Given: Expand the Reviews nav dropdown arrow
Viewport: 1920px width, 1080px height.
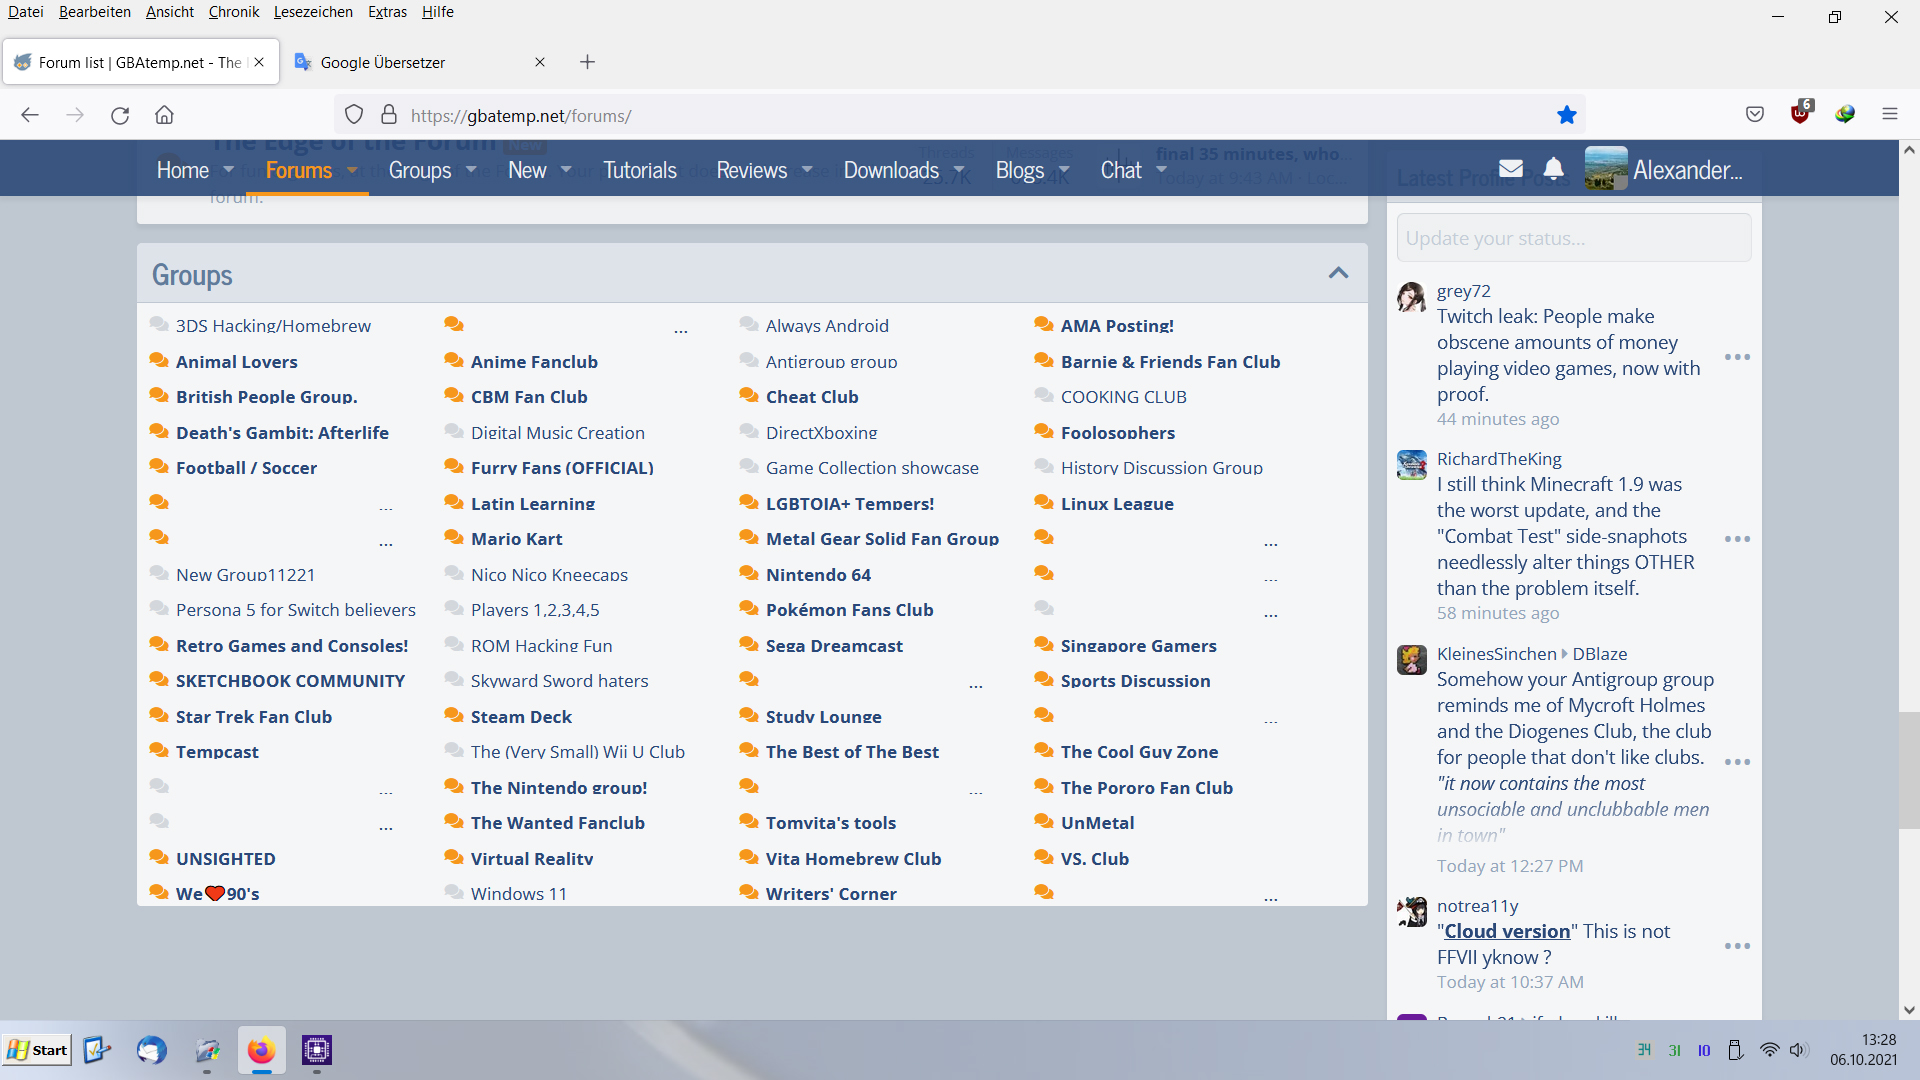Looking at the screenshot, I should pyautogui.click(x=807, y=170).
